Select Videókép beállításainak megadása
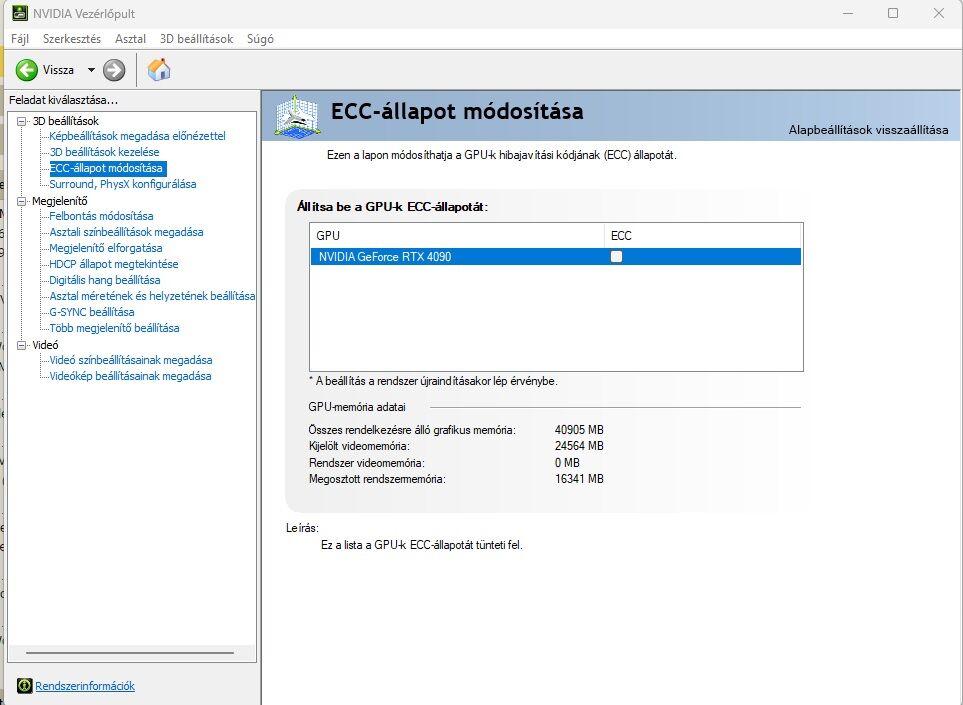The width and height of the screenshot is (963, 705). click(x=130, y=376)
